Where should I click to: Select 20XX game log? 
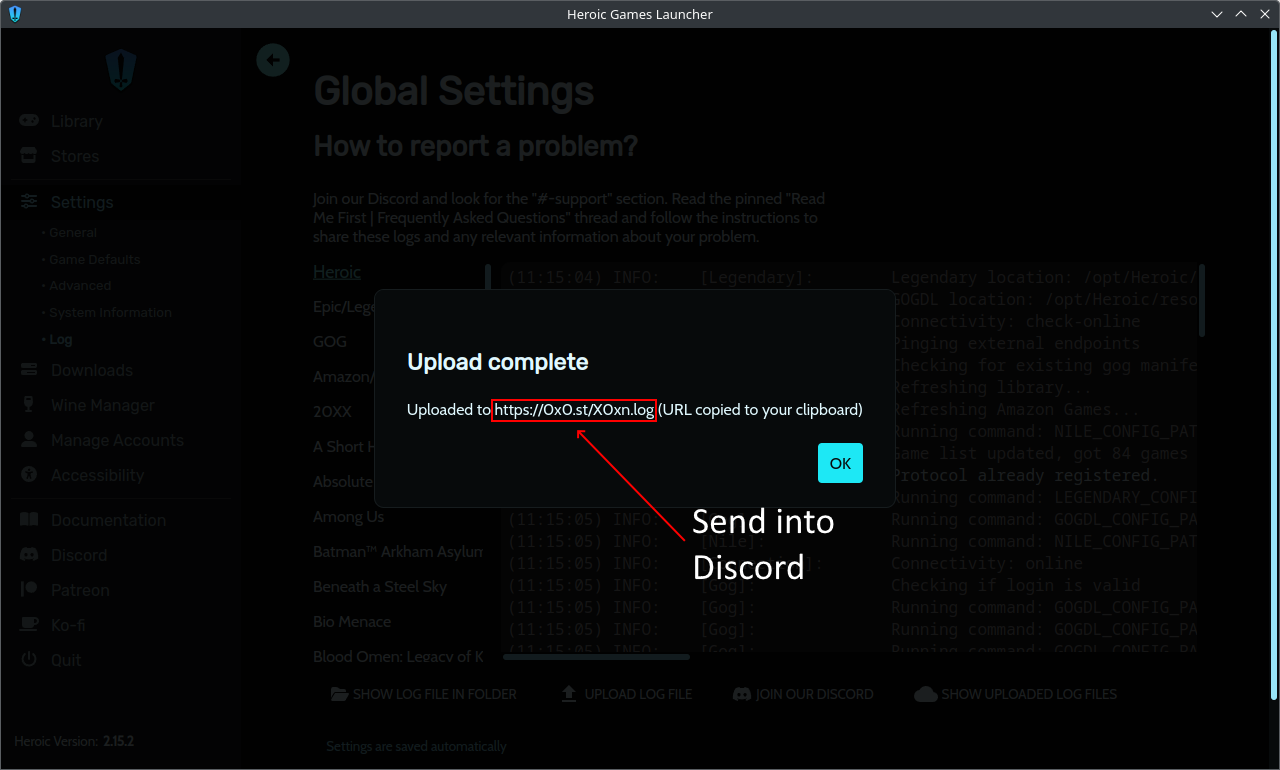pos(332,411)
